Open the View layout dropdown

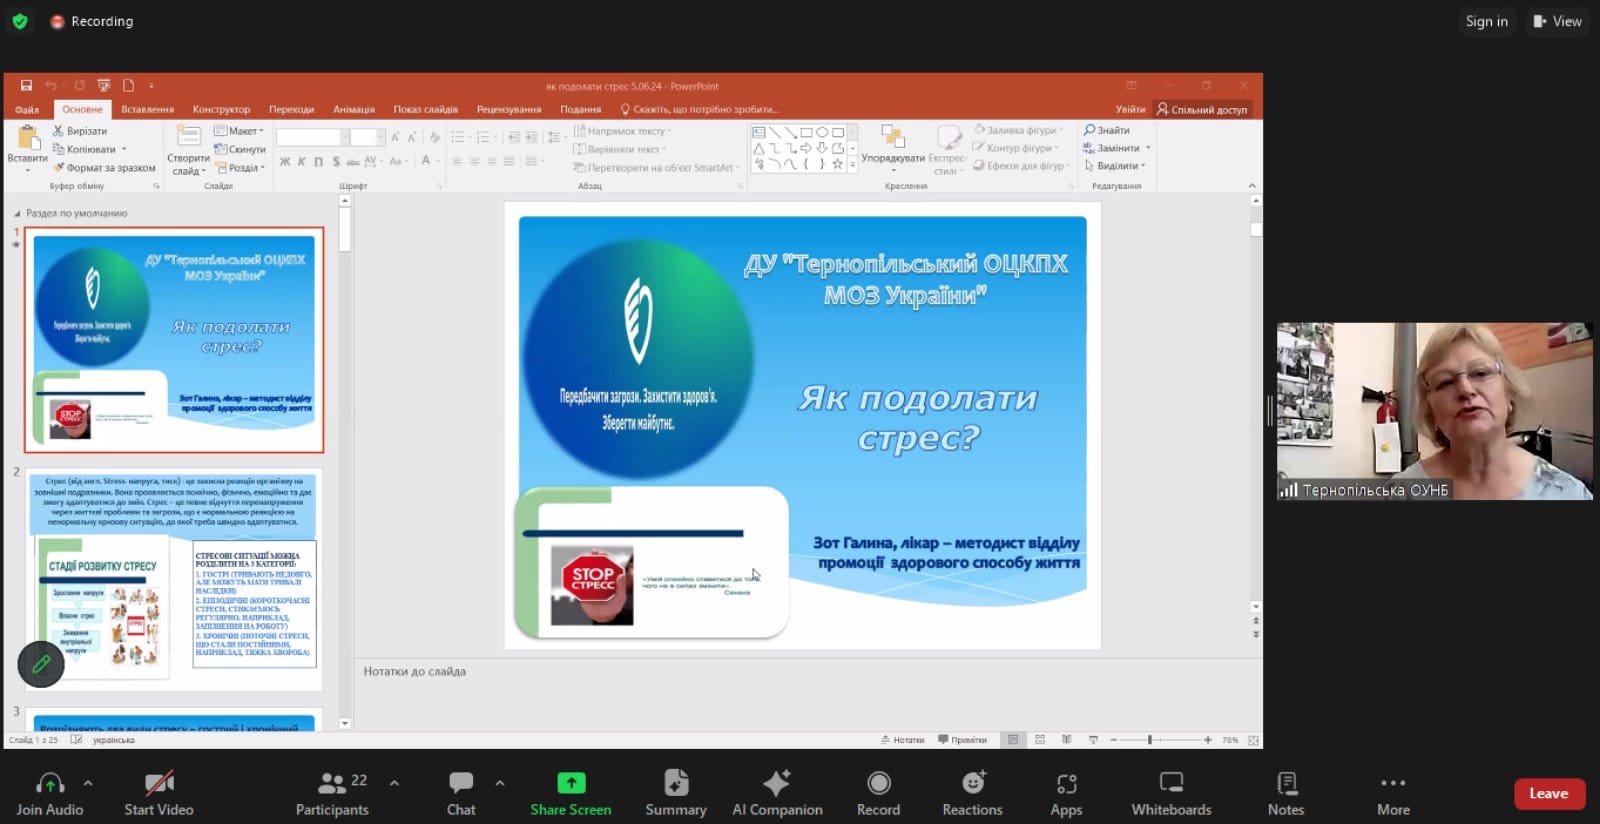pyautogui.click(x=1557, y=21)
